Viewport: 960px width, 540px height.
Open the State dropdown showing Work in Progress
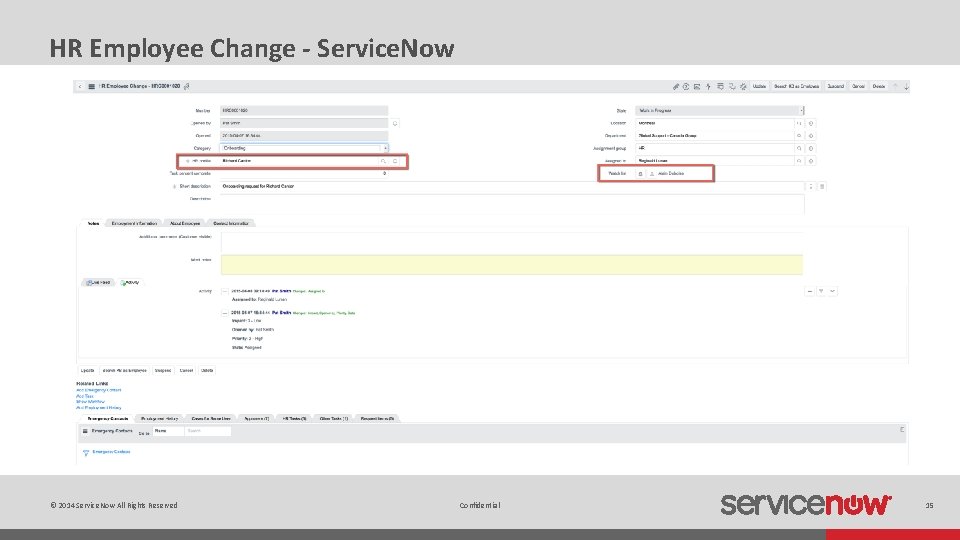[719, 111]
